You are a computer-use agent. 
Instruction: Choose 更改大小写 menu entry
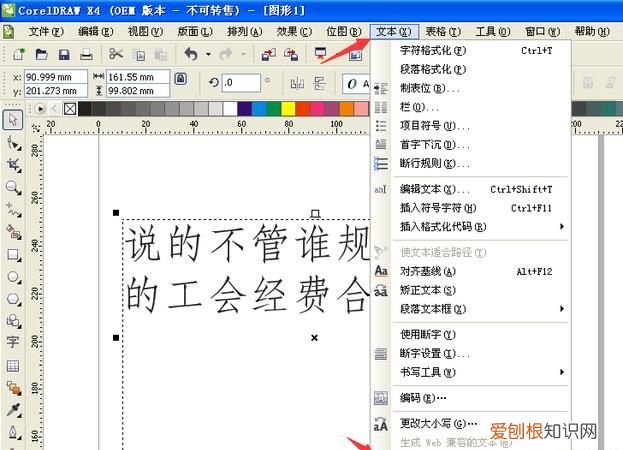pyautogui.click(x=471, y=424)
